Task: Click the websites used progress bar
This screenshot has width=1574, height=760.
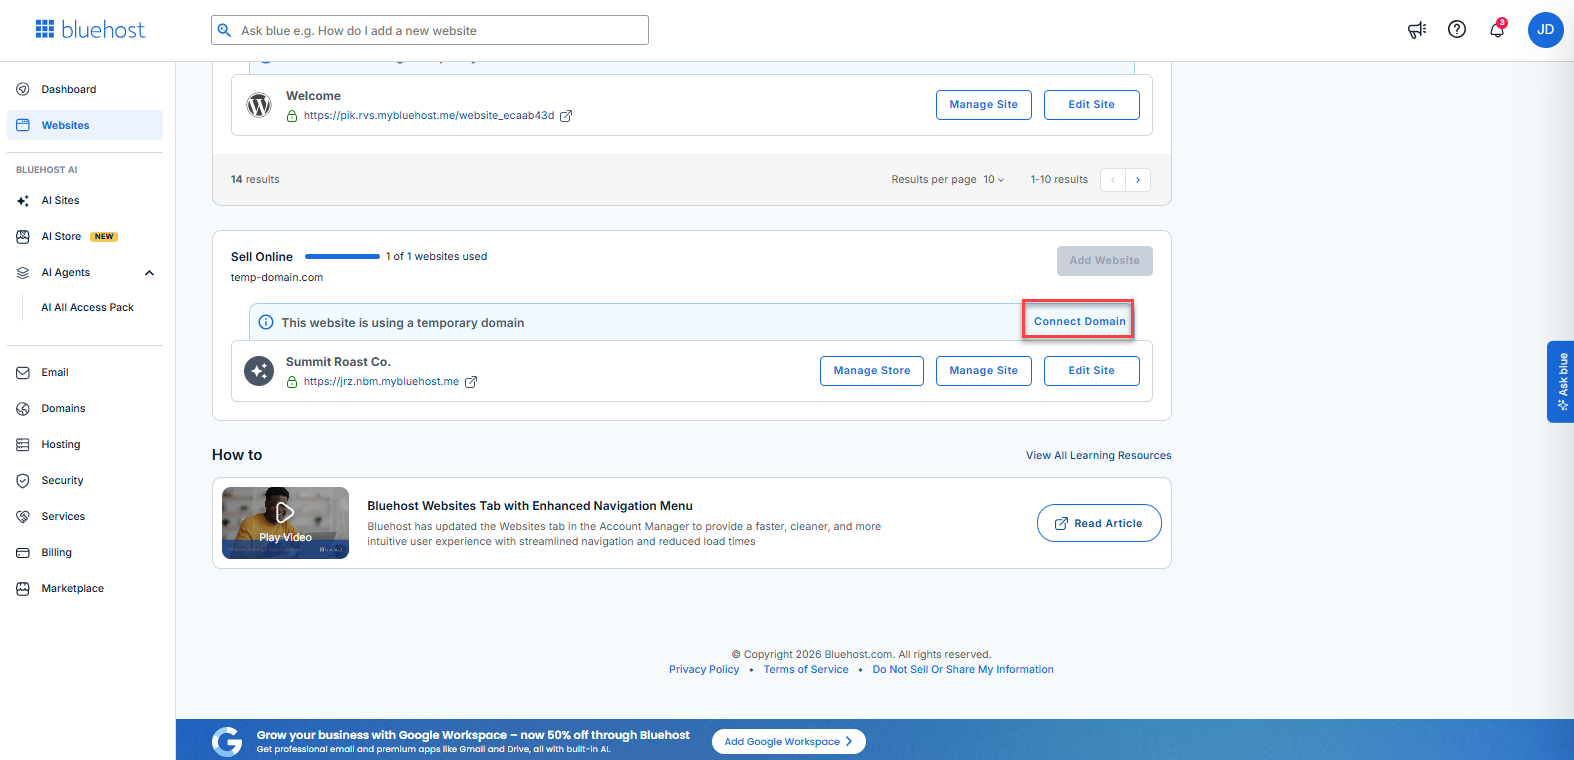Action: (x=342, y=257)
